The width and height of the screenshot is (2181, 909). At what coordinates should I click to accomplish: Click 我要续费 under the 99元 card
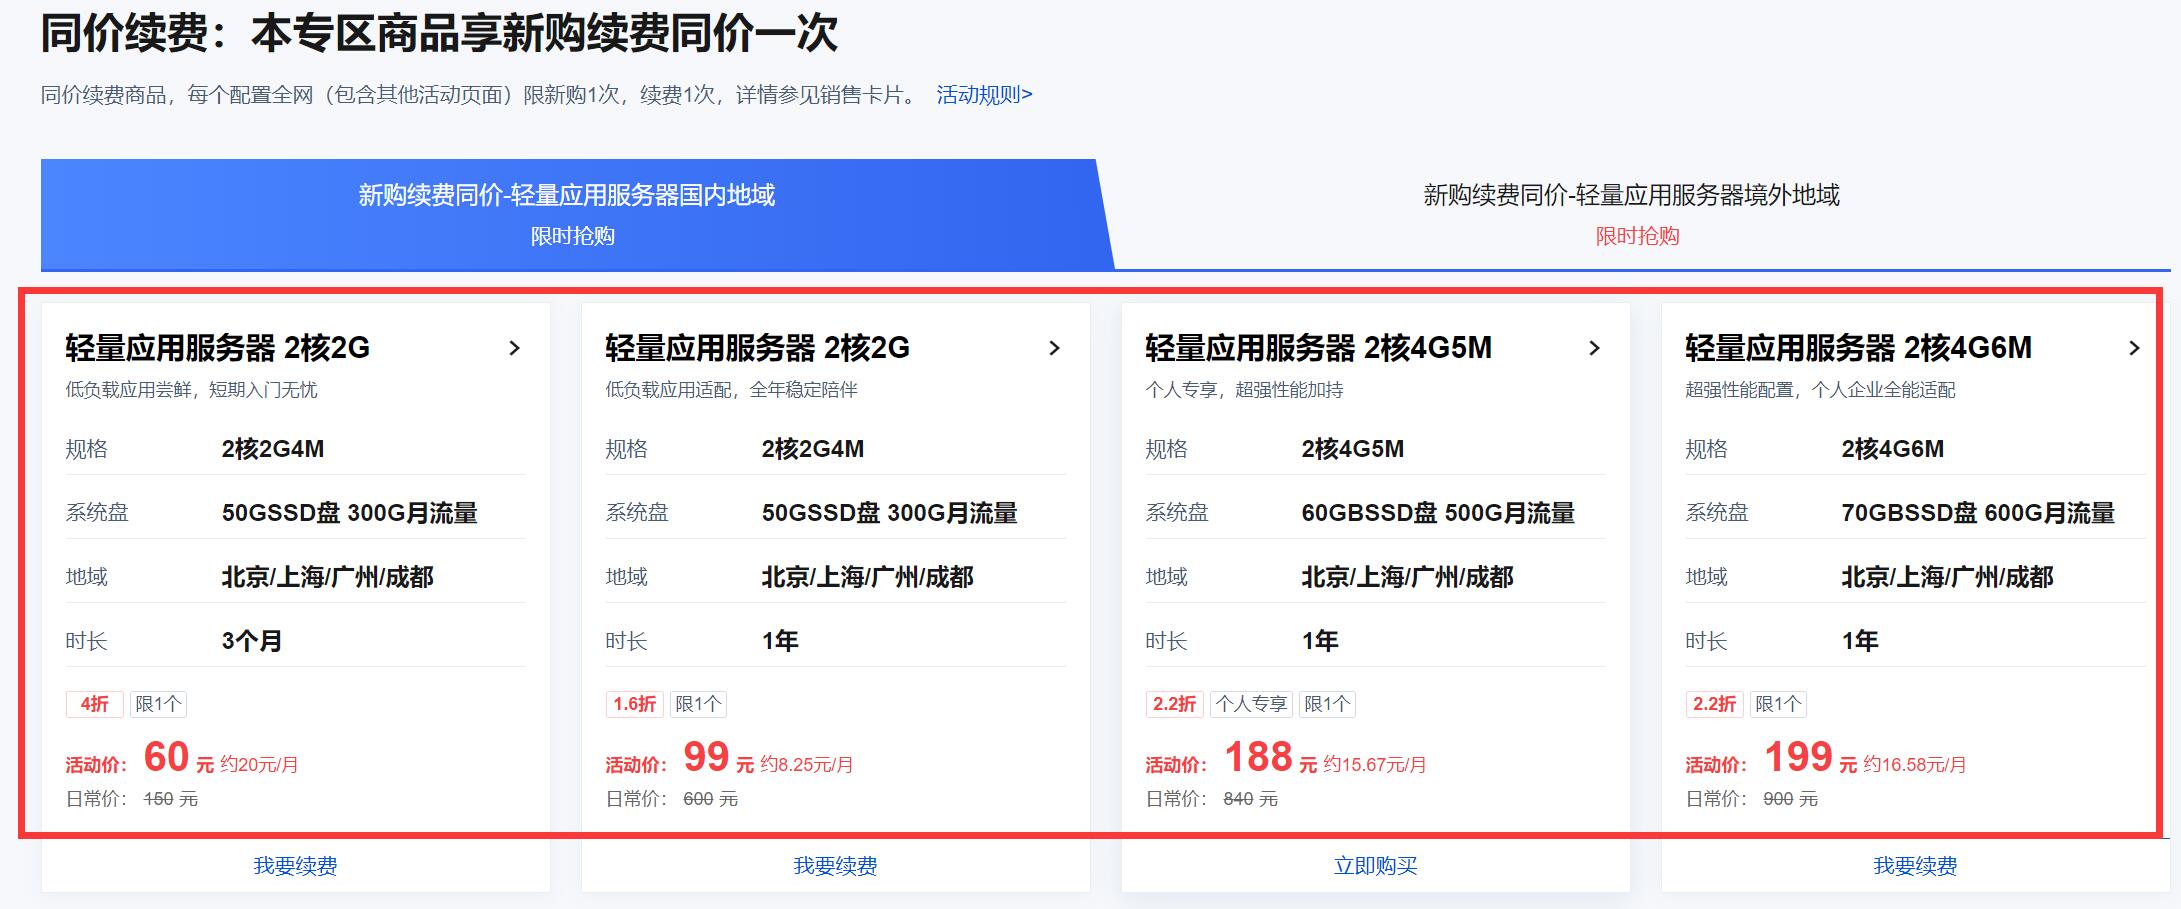pos(835,866)
